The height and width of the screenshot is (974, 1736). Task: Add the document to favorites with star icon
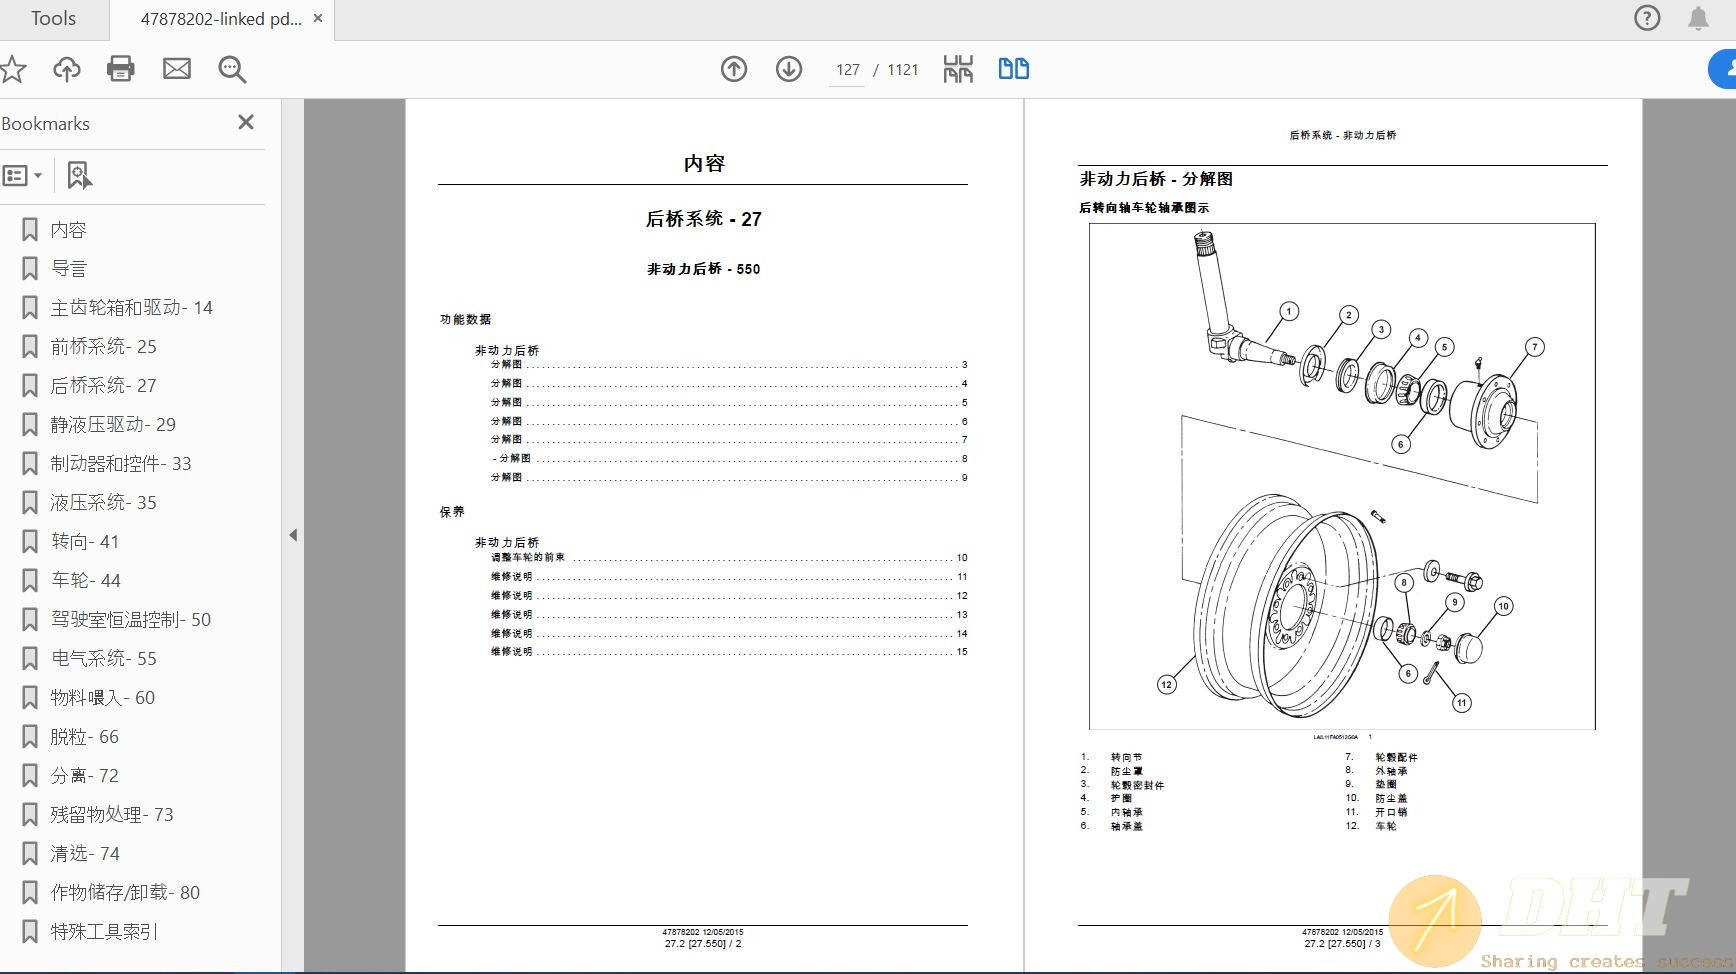coord(13,69)
